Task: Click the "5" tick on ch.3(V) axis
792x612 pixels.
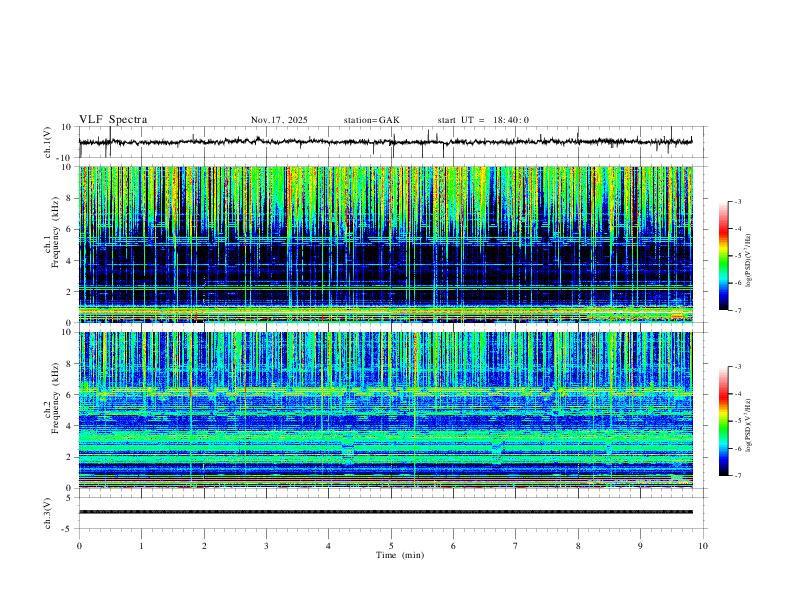Action: [x=70, y=498]
